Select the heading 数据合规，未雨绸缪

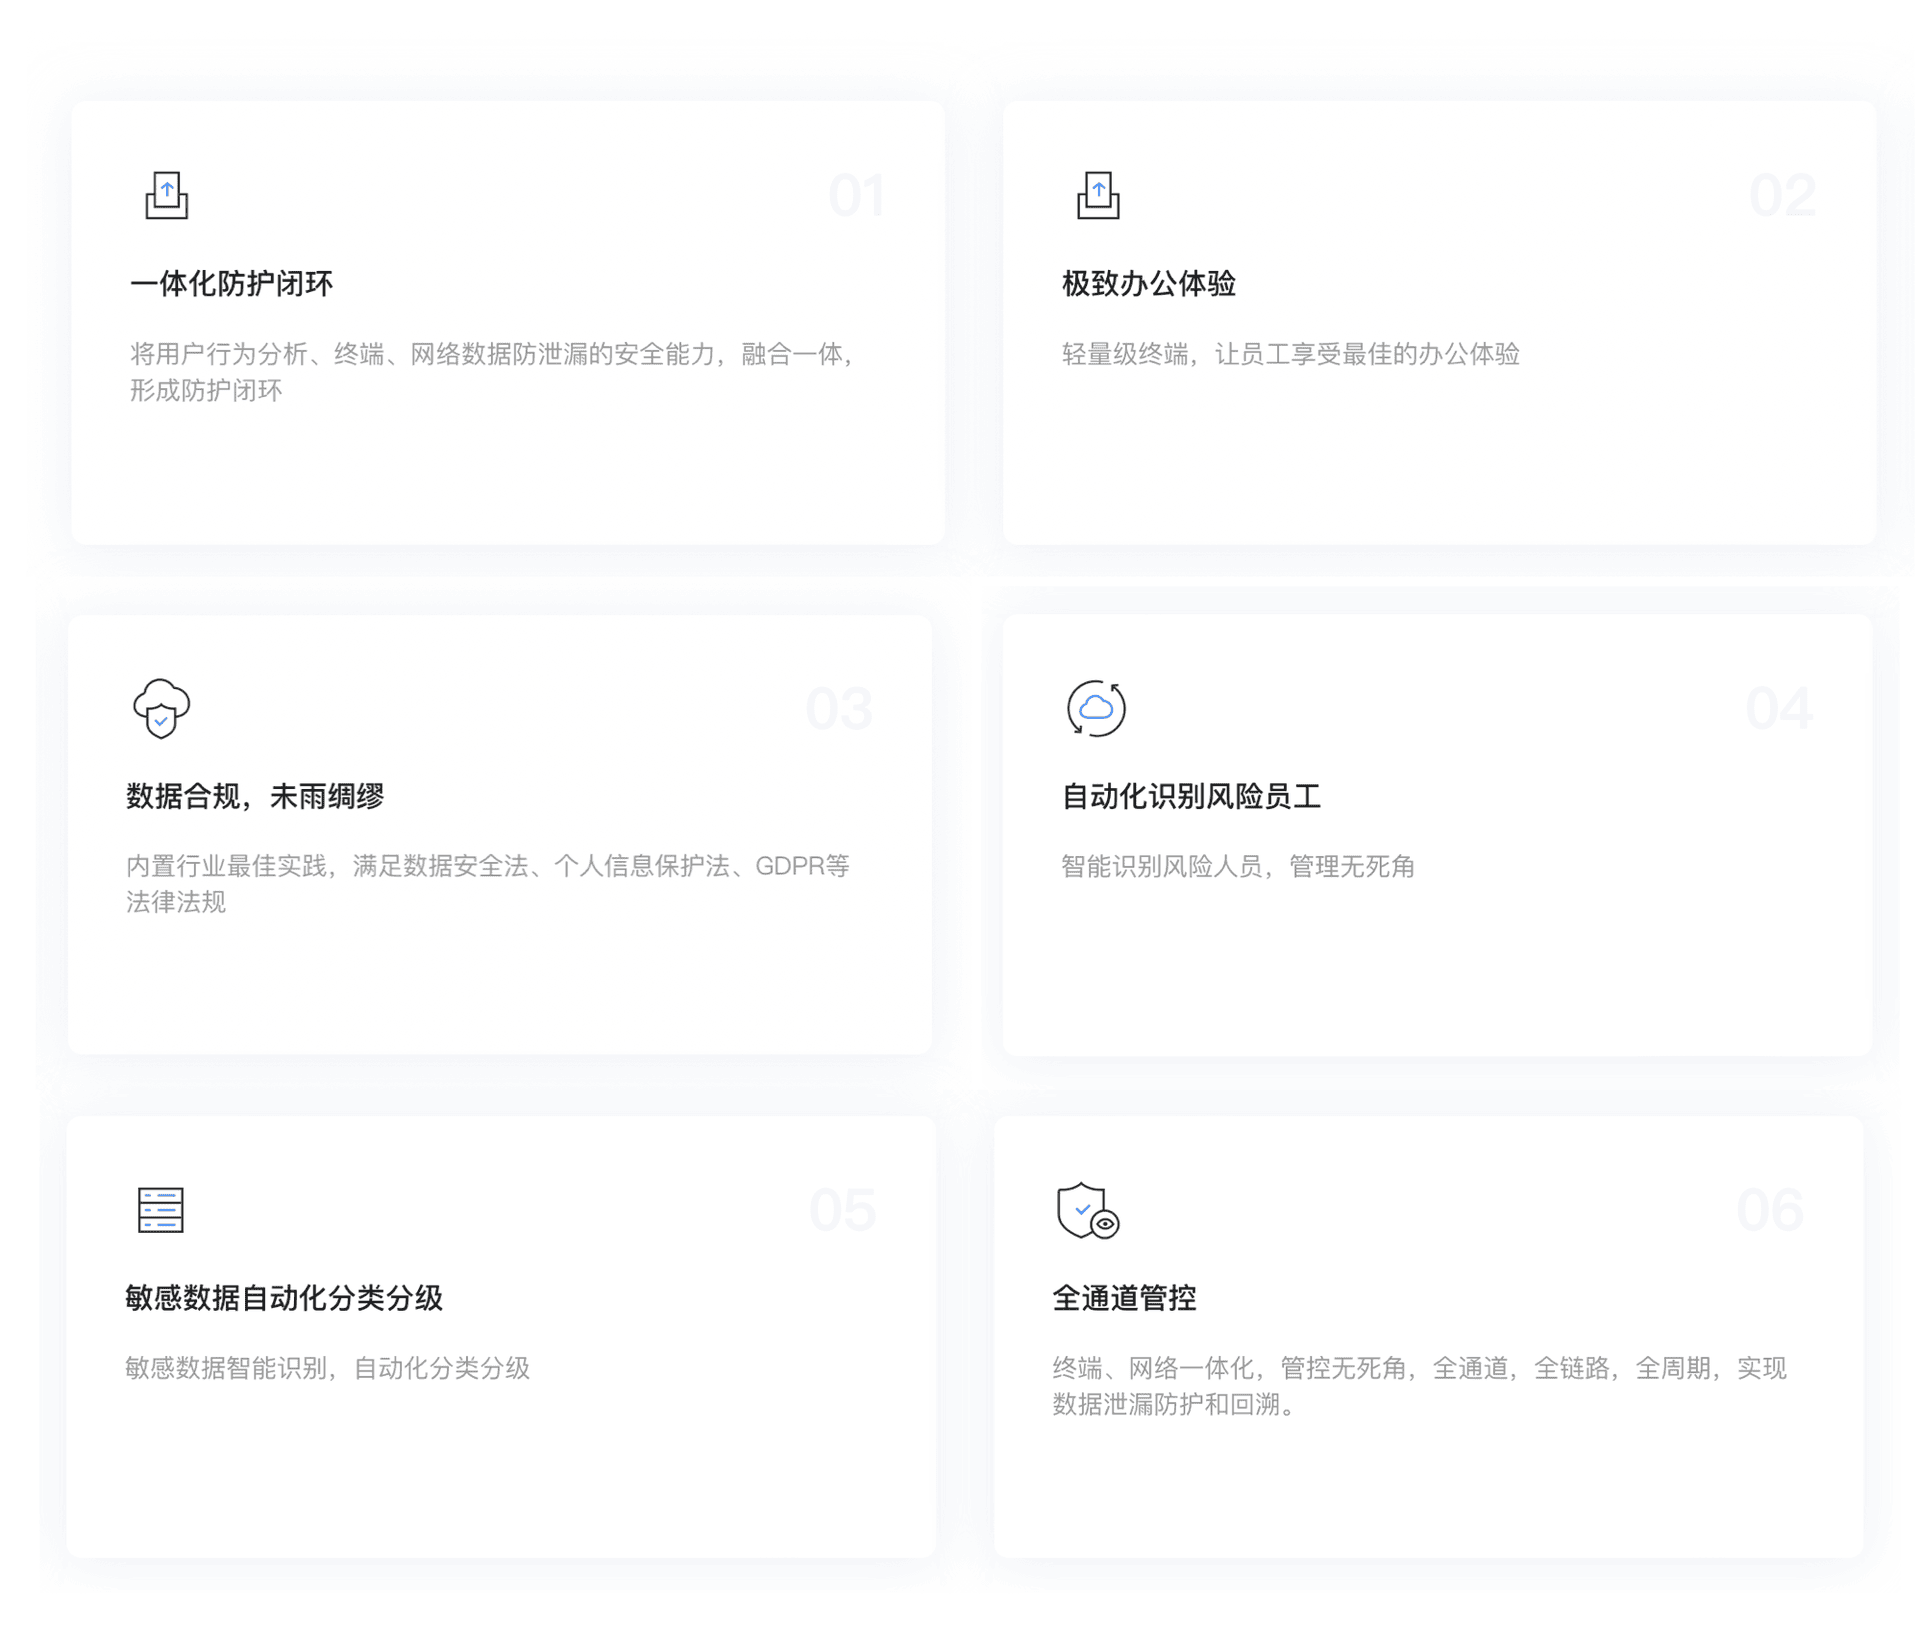[x=255, y=796]
